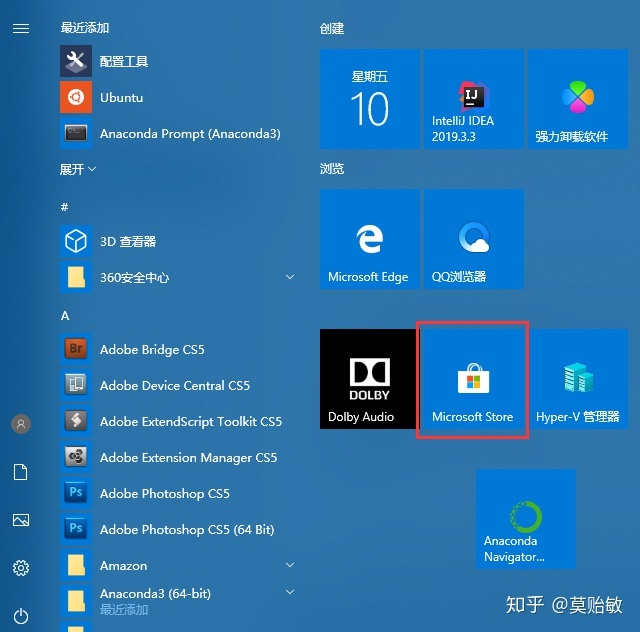Open Adobe ExtendScript Toolkit CS5 icon

[76, 421]
